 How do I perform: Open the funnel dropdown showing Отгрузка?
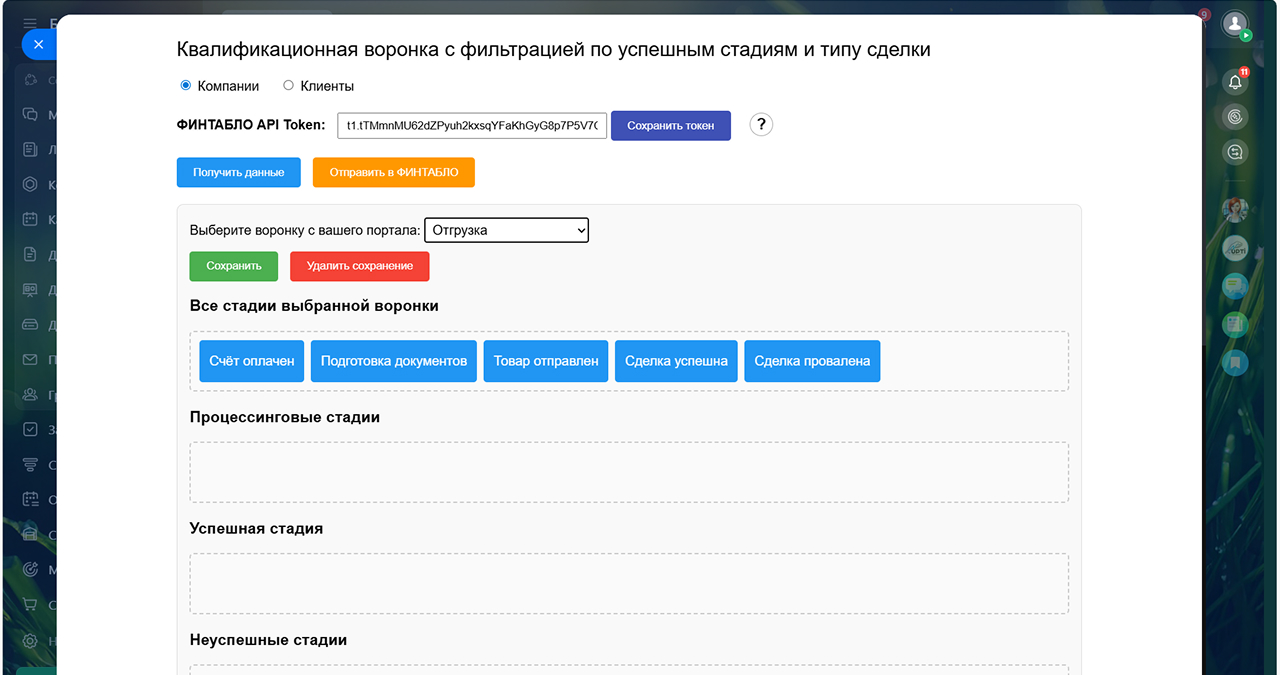click(x=507, y=230)
